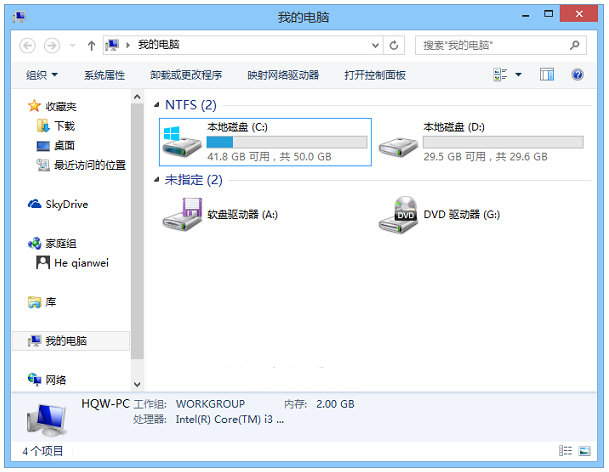This screenshot has height=472, width=609.
Task: Open the 组织 menu
Action: [x=42, y=75]
